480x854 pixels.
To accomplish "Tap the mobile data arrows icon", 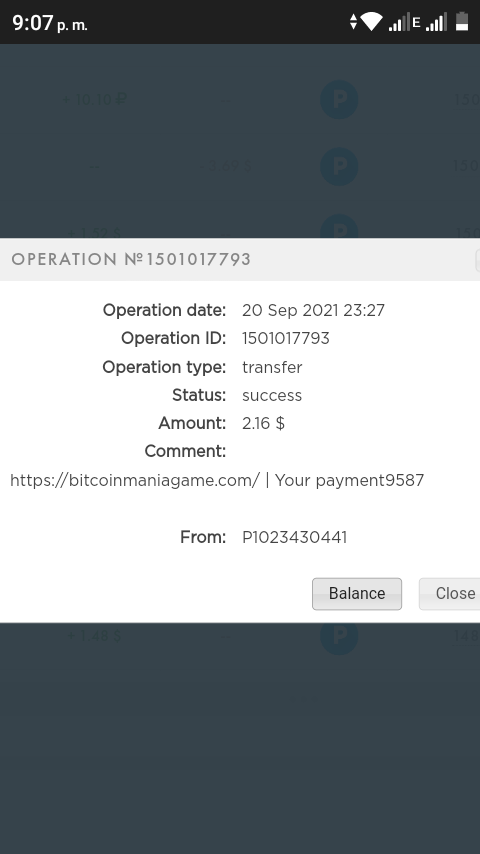I will (x=353, y=22).
